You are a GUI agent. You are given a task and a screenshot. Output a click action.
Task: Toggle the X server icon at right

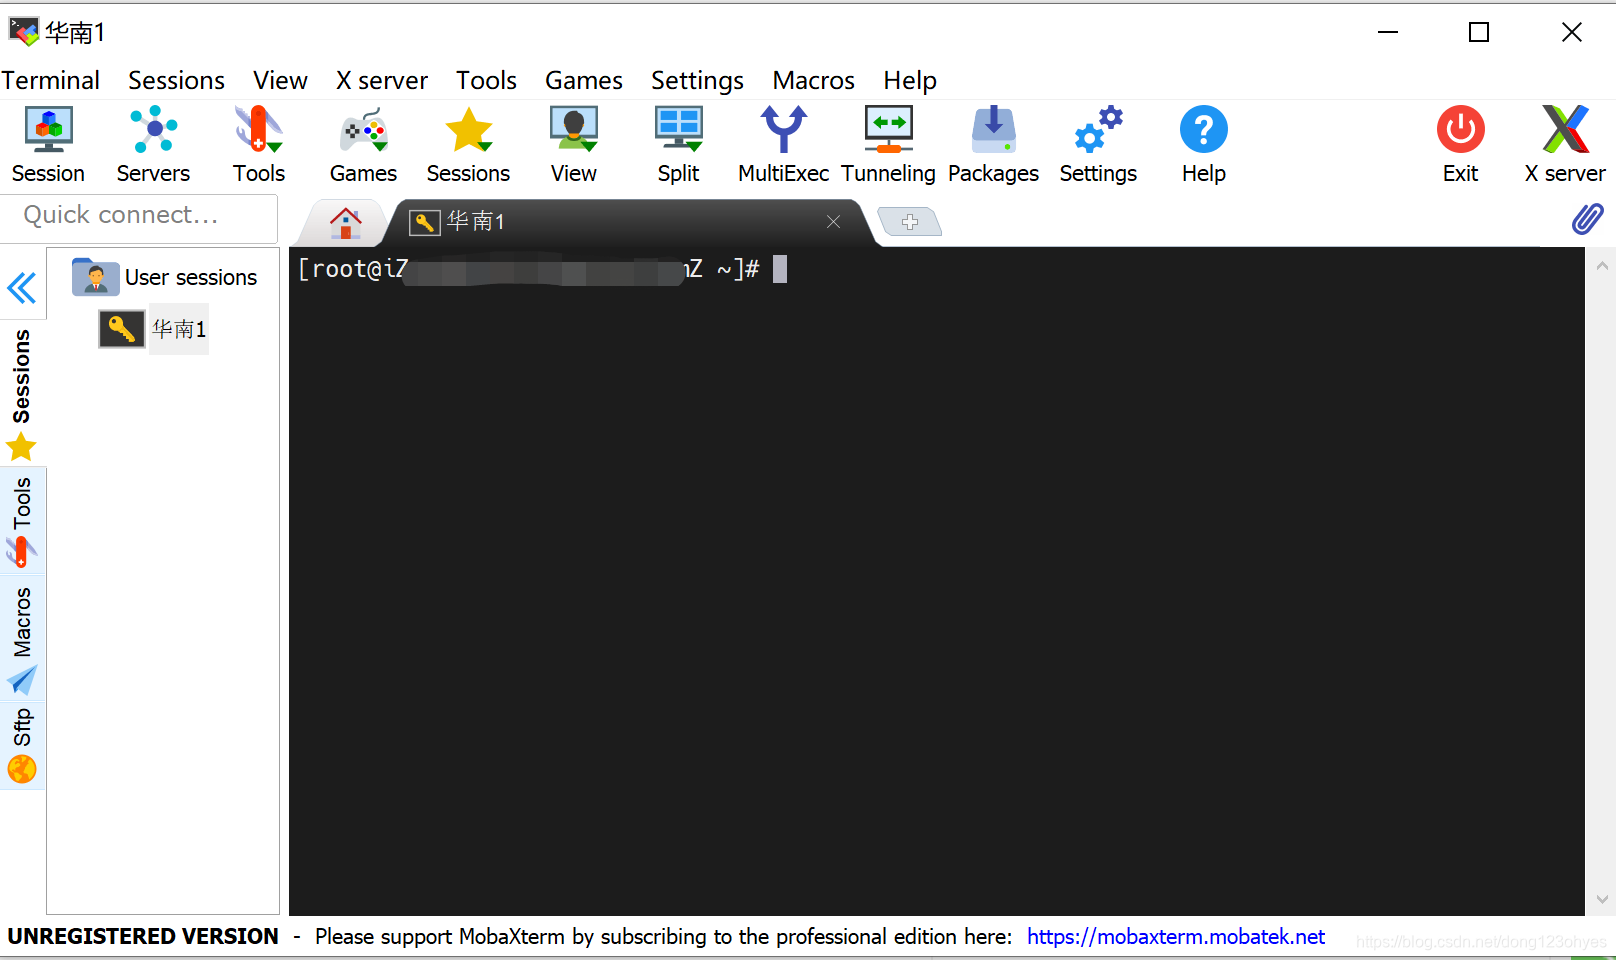coord(1565,145)
